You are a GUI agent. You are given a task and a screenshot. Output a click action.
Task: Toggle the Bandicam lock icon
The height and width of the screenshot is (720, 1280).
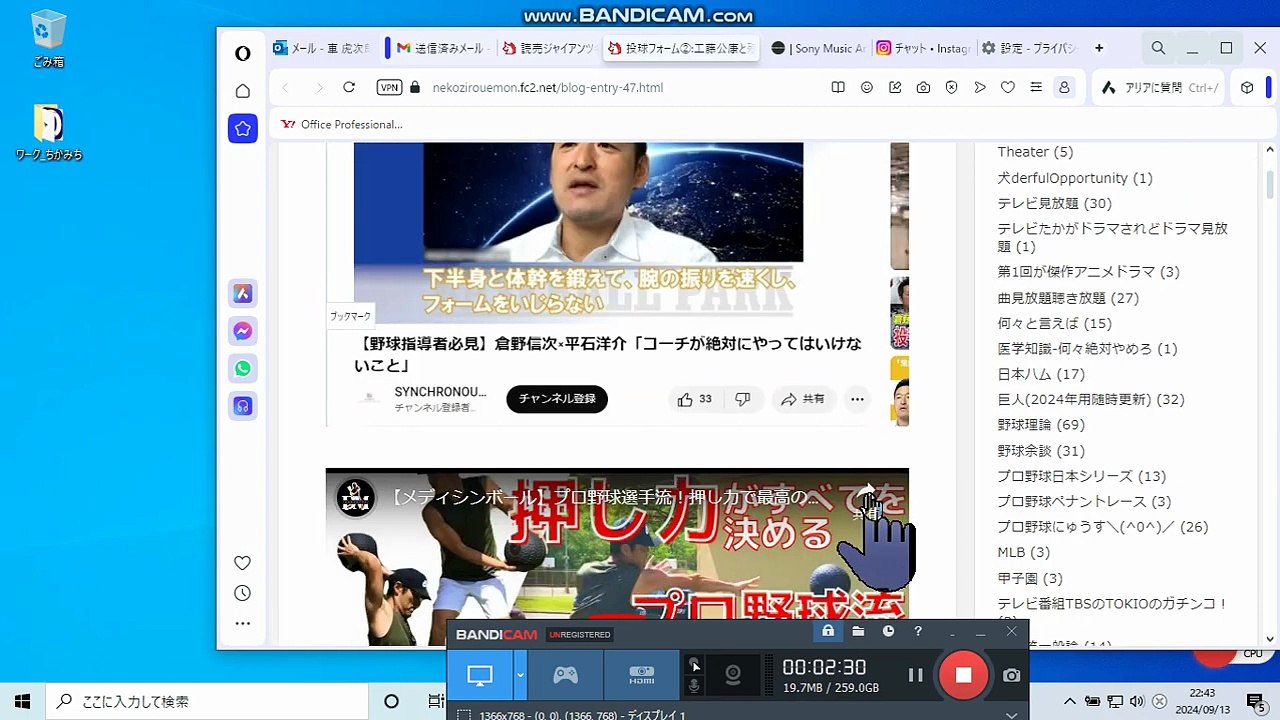pyautogui.click(x=828, y=631)
